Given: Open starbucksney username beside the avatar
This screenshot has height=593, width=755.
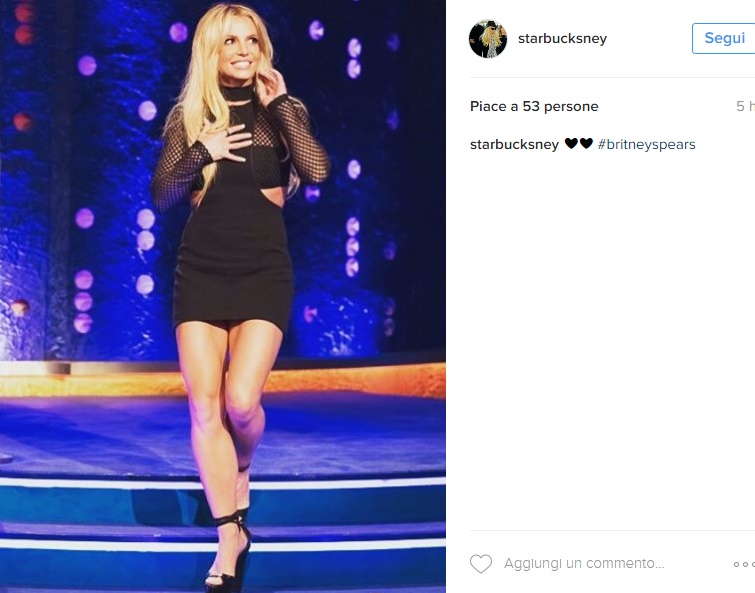Looking at the screenshot, I should point(562,39).
